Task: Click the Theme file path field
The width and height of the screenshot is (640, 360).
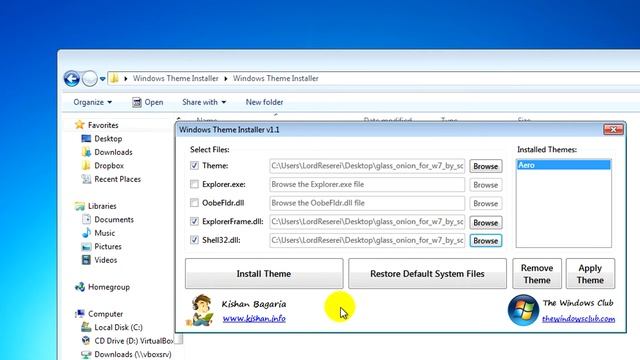Action: coord(367,166)
